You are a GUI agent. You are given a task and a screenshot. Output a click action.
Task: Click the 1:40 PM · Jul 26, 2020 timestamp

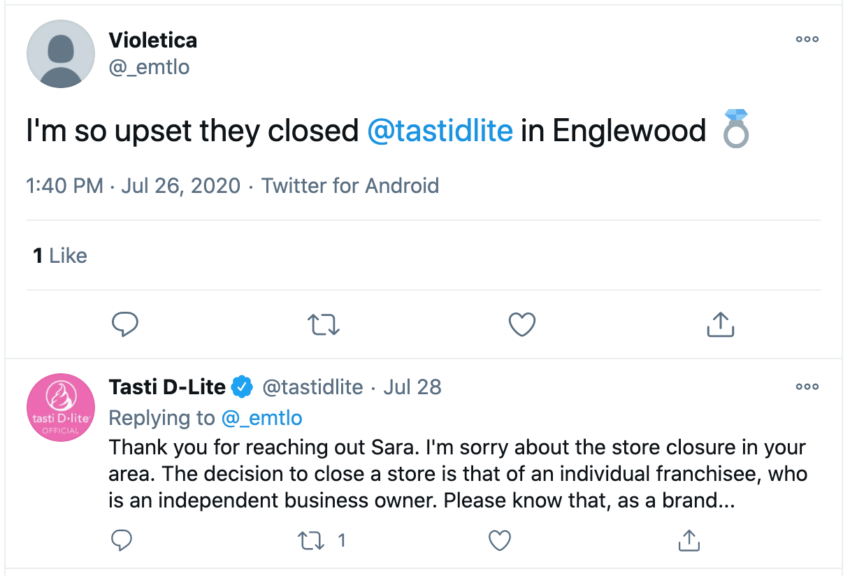pos(134,186)
